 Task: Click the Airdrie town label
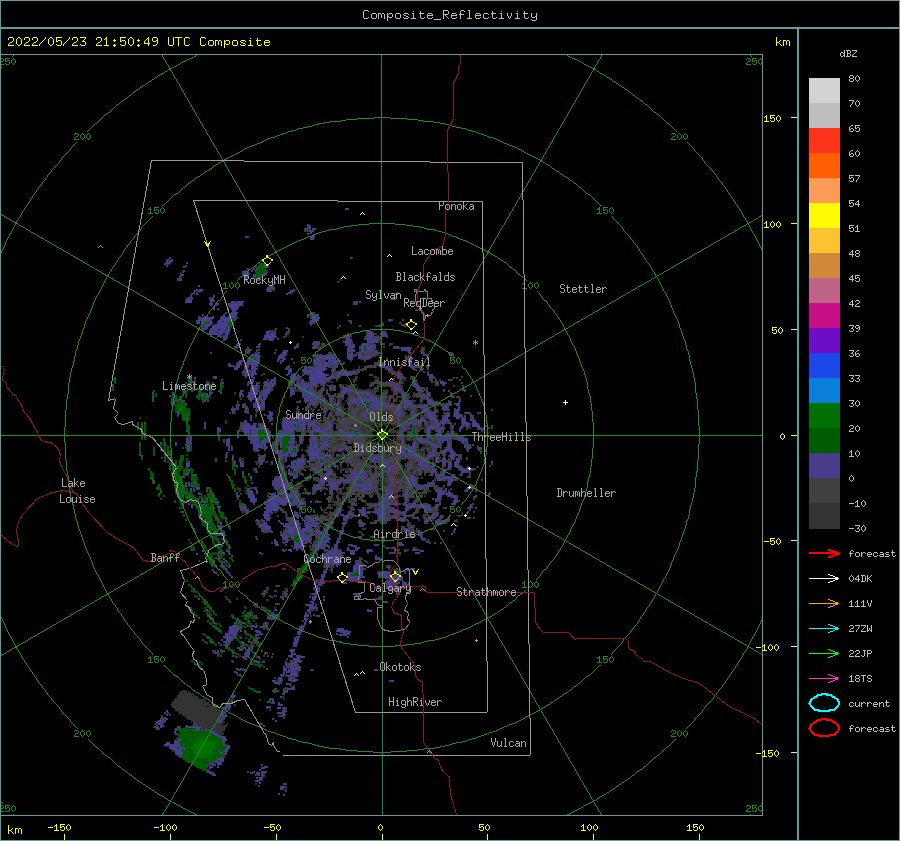(x=394, y=534)
